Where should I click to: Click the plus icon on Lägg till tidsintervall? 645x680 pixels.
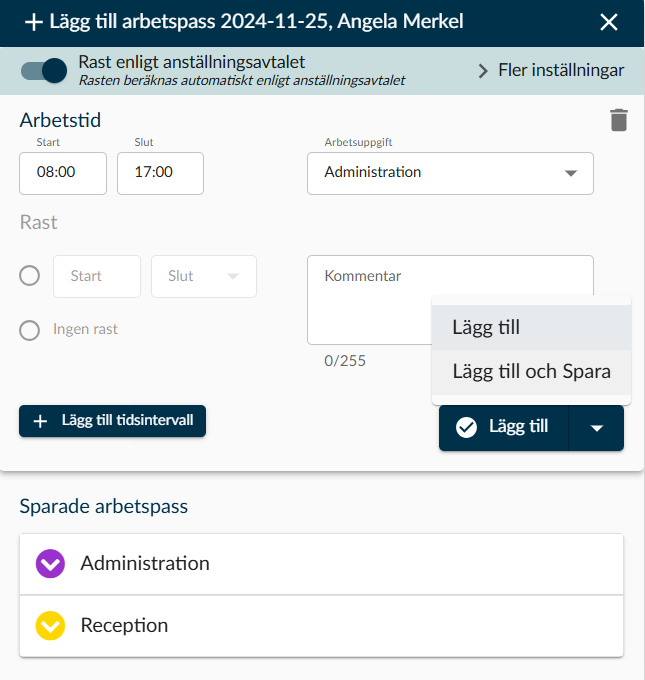(x=40, y=421)
